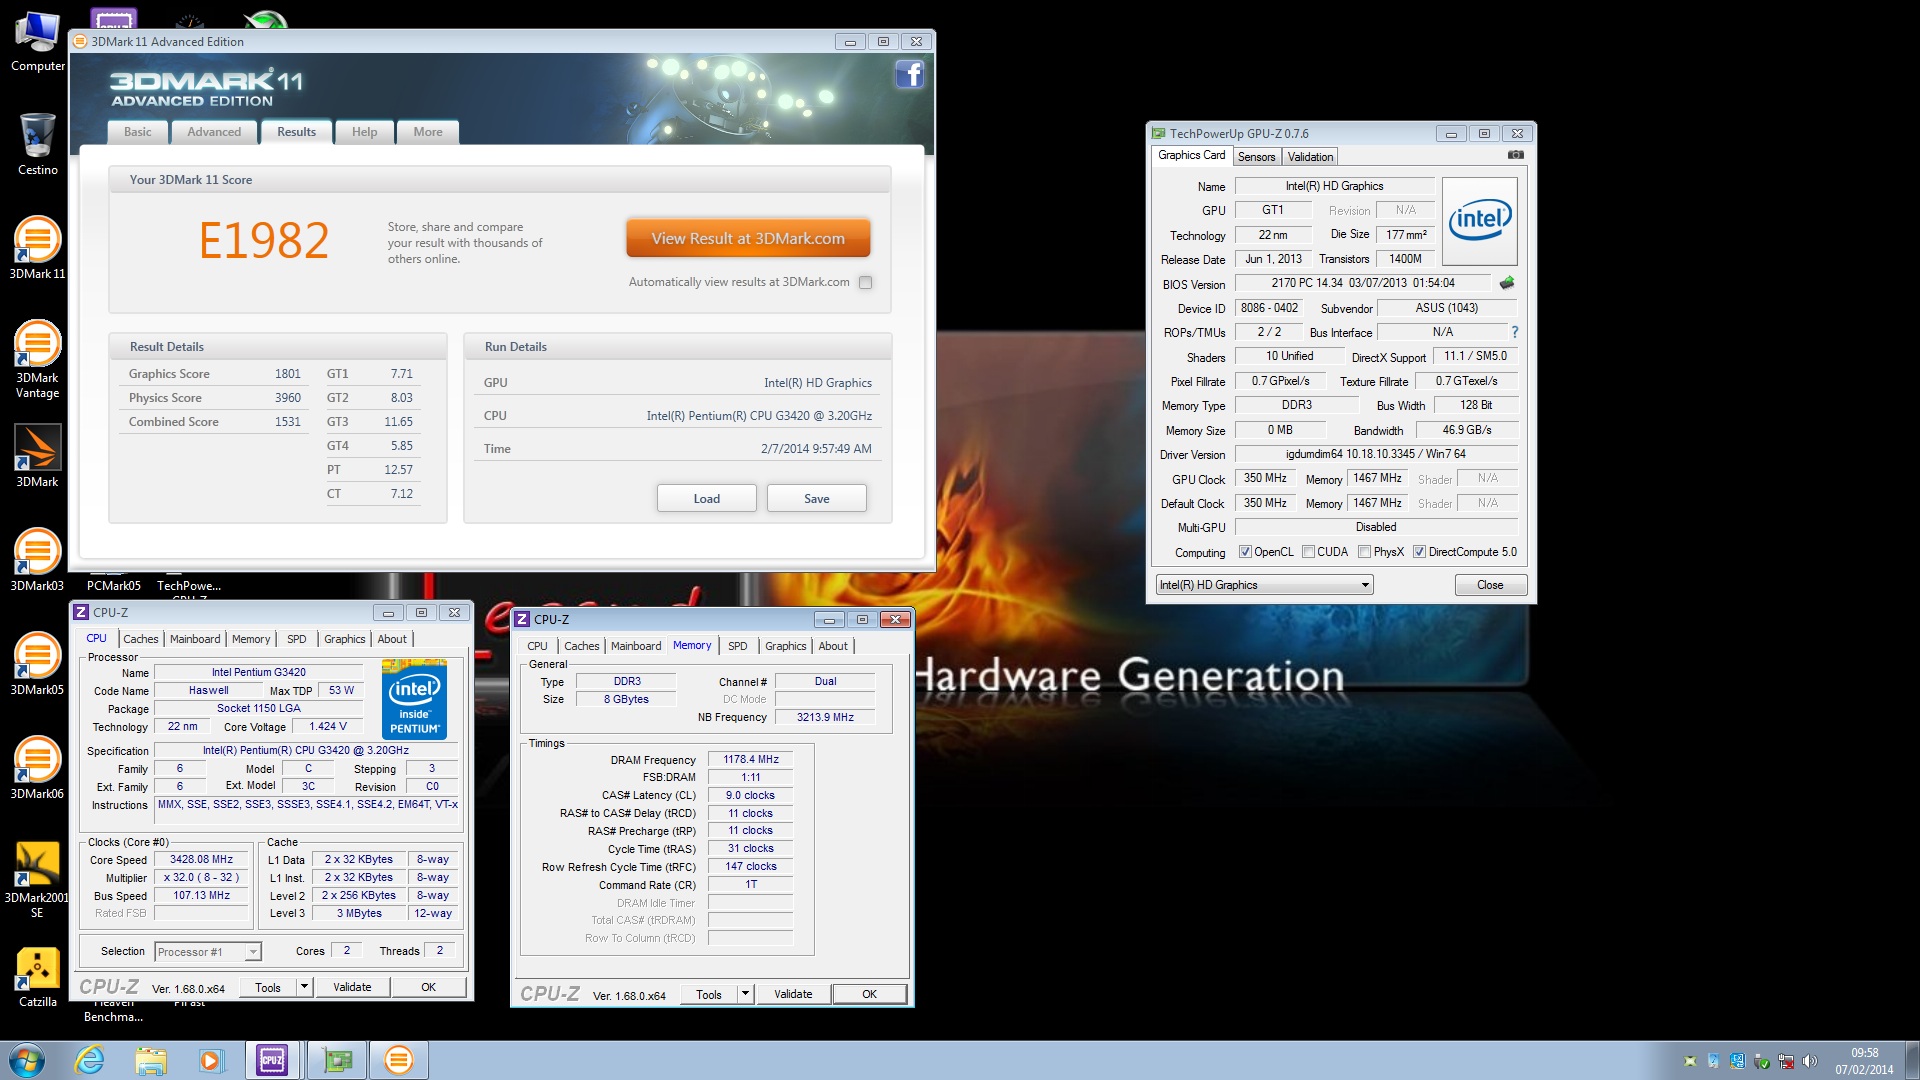Click the Bus Interface question mark in GPU-Z
Image resolution: width=1920 pixels, height=1080 pixels.
[1514, 332]
